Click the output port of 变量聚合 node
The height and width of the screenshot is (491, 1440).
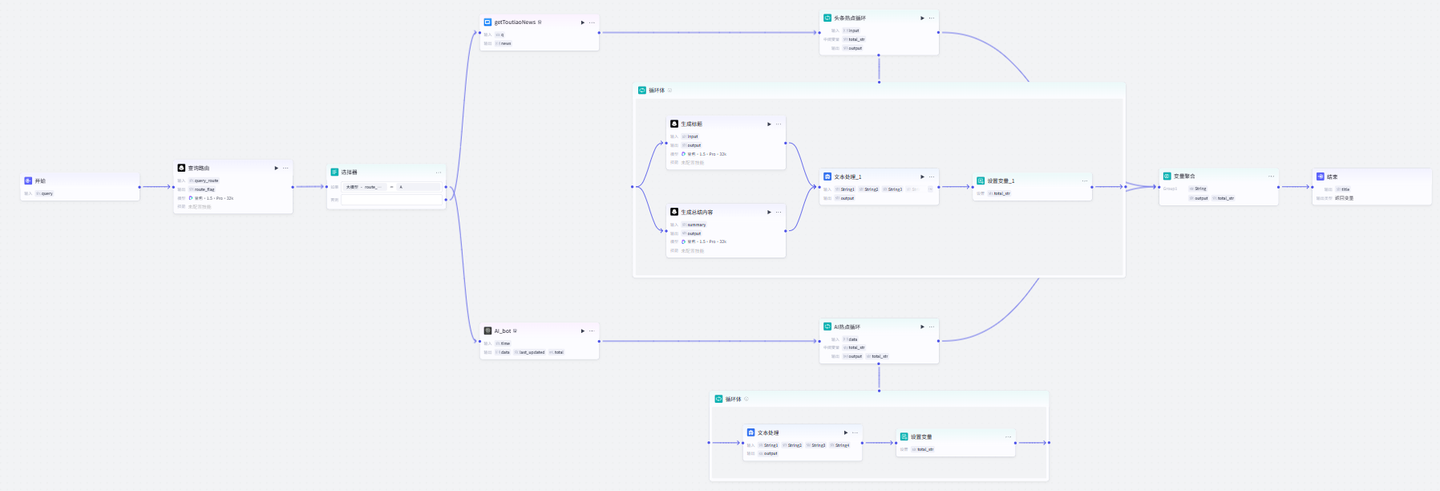coord(1279,187)
